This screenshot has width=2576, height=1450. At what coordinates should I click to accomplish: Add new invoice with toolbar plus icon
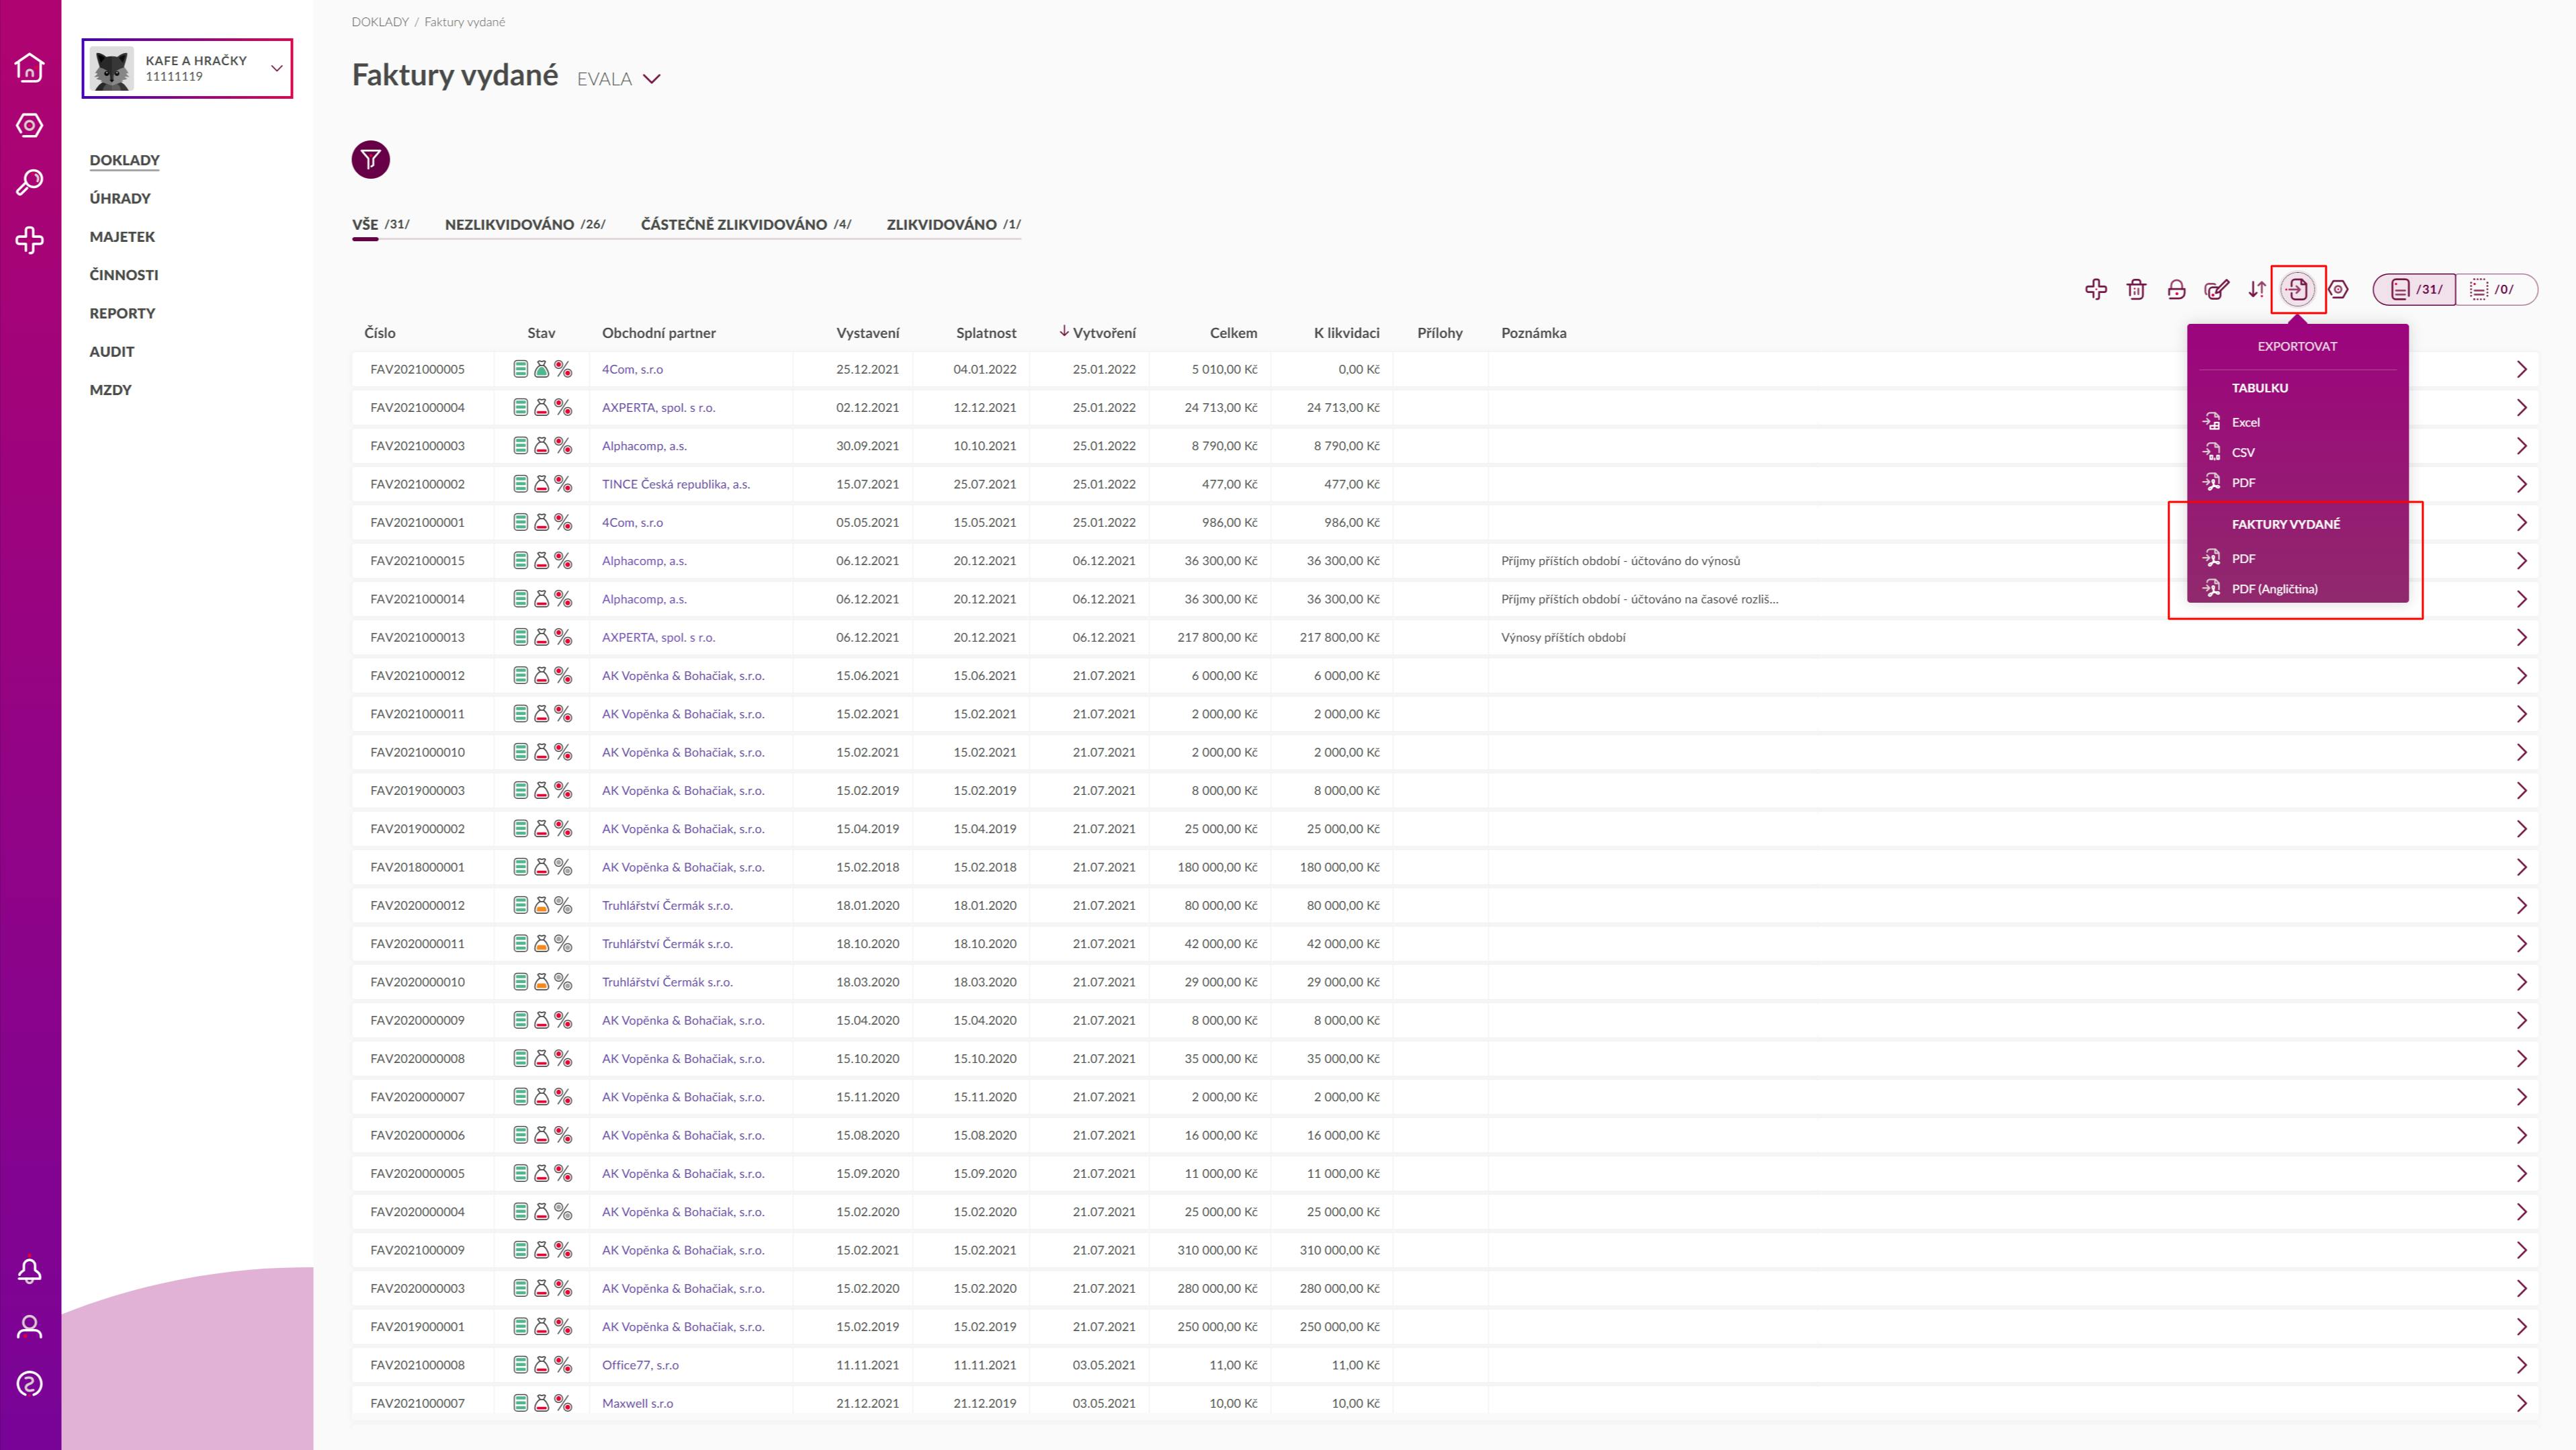pos(2096,289)
